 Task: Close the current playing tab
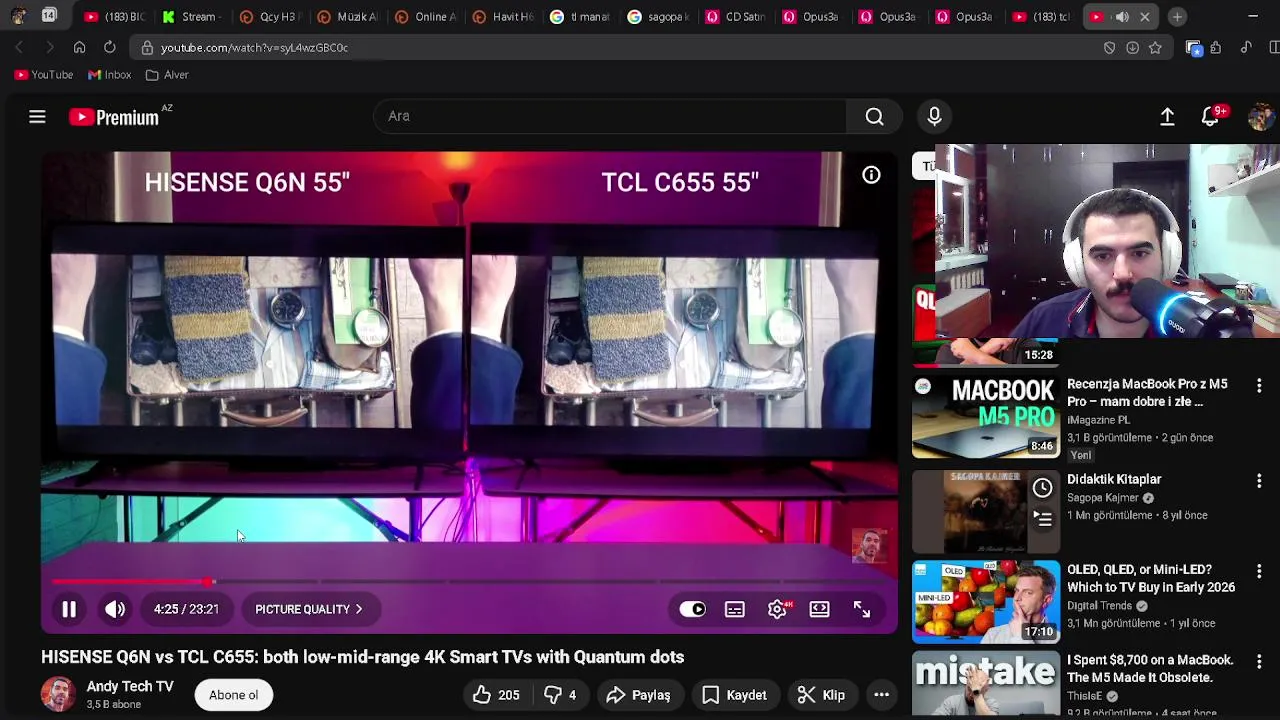coord(1145,17)
